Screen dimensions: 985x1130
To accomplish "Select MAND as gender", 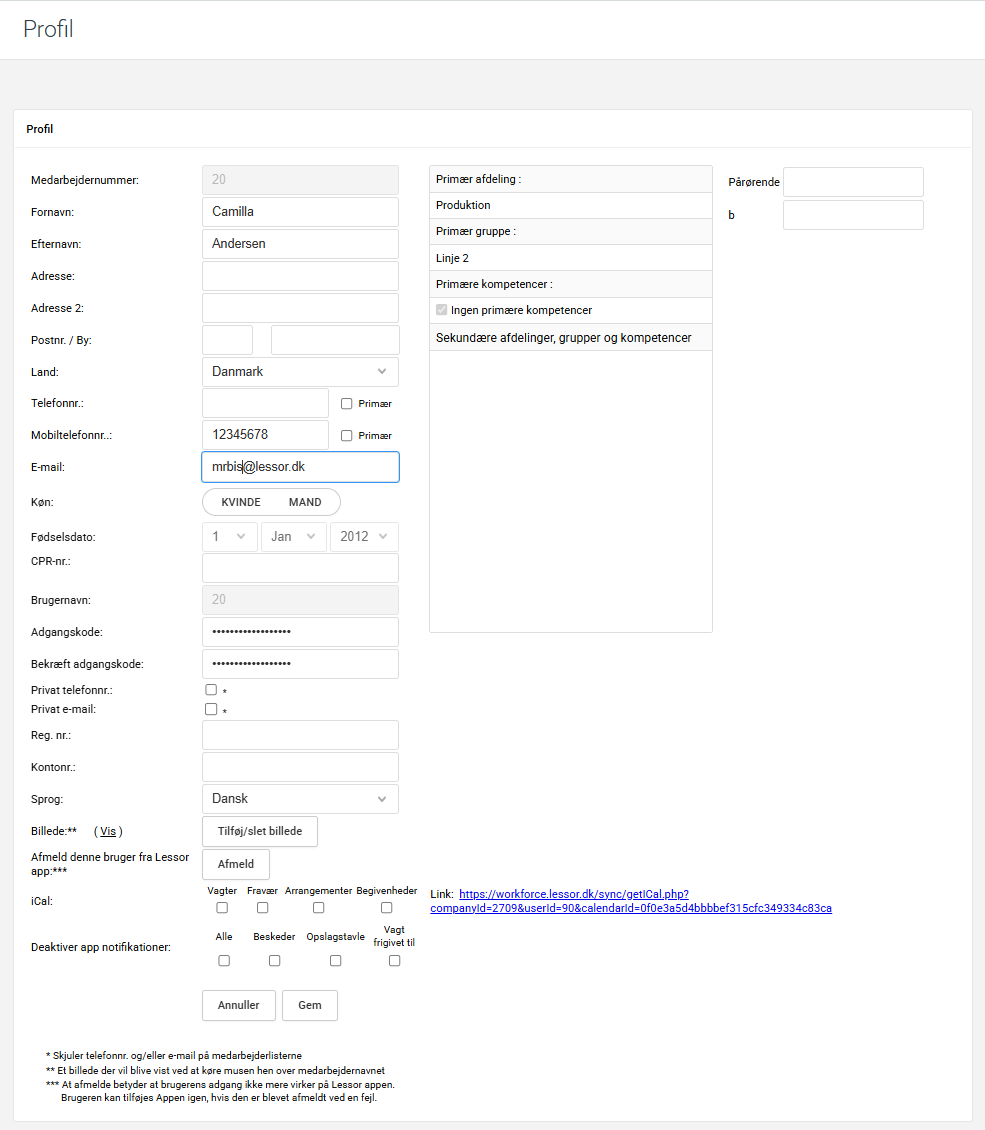I will [305, 502].
